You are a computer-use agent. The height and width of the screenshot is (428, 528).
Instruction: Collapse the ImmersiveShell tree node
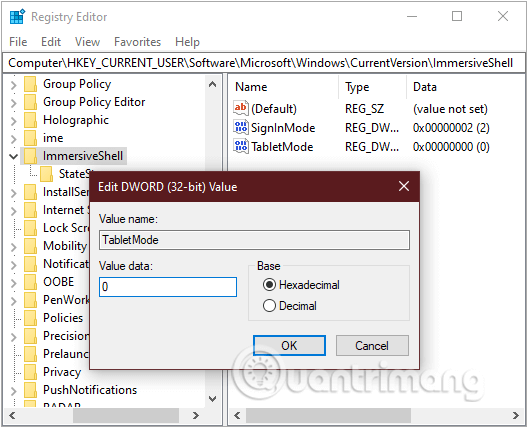tap(13, 156)
